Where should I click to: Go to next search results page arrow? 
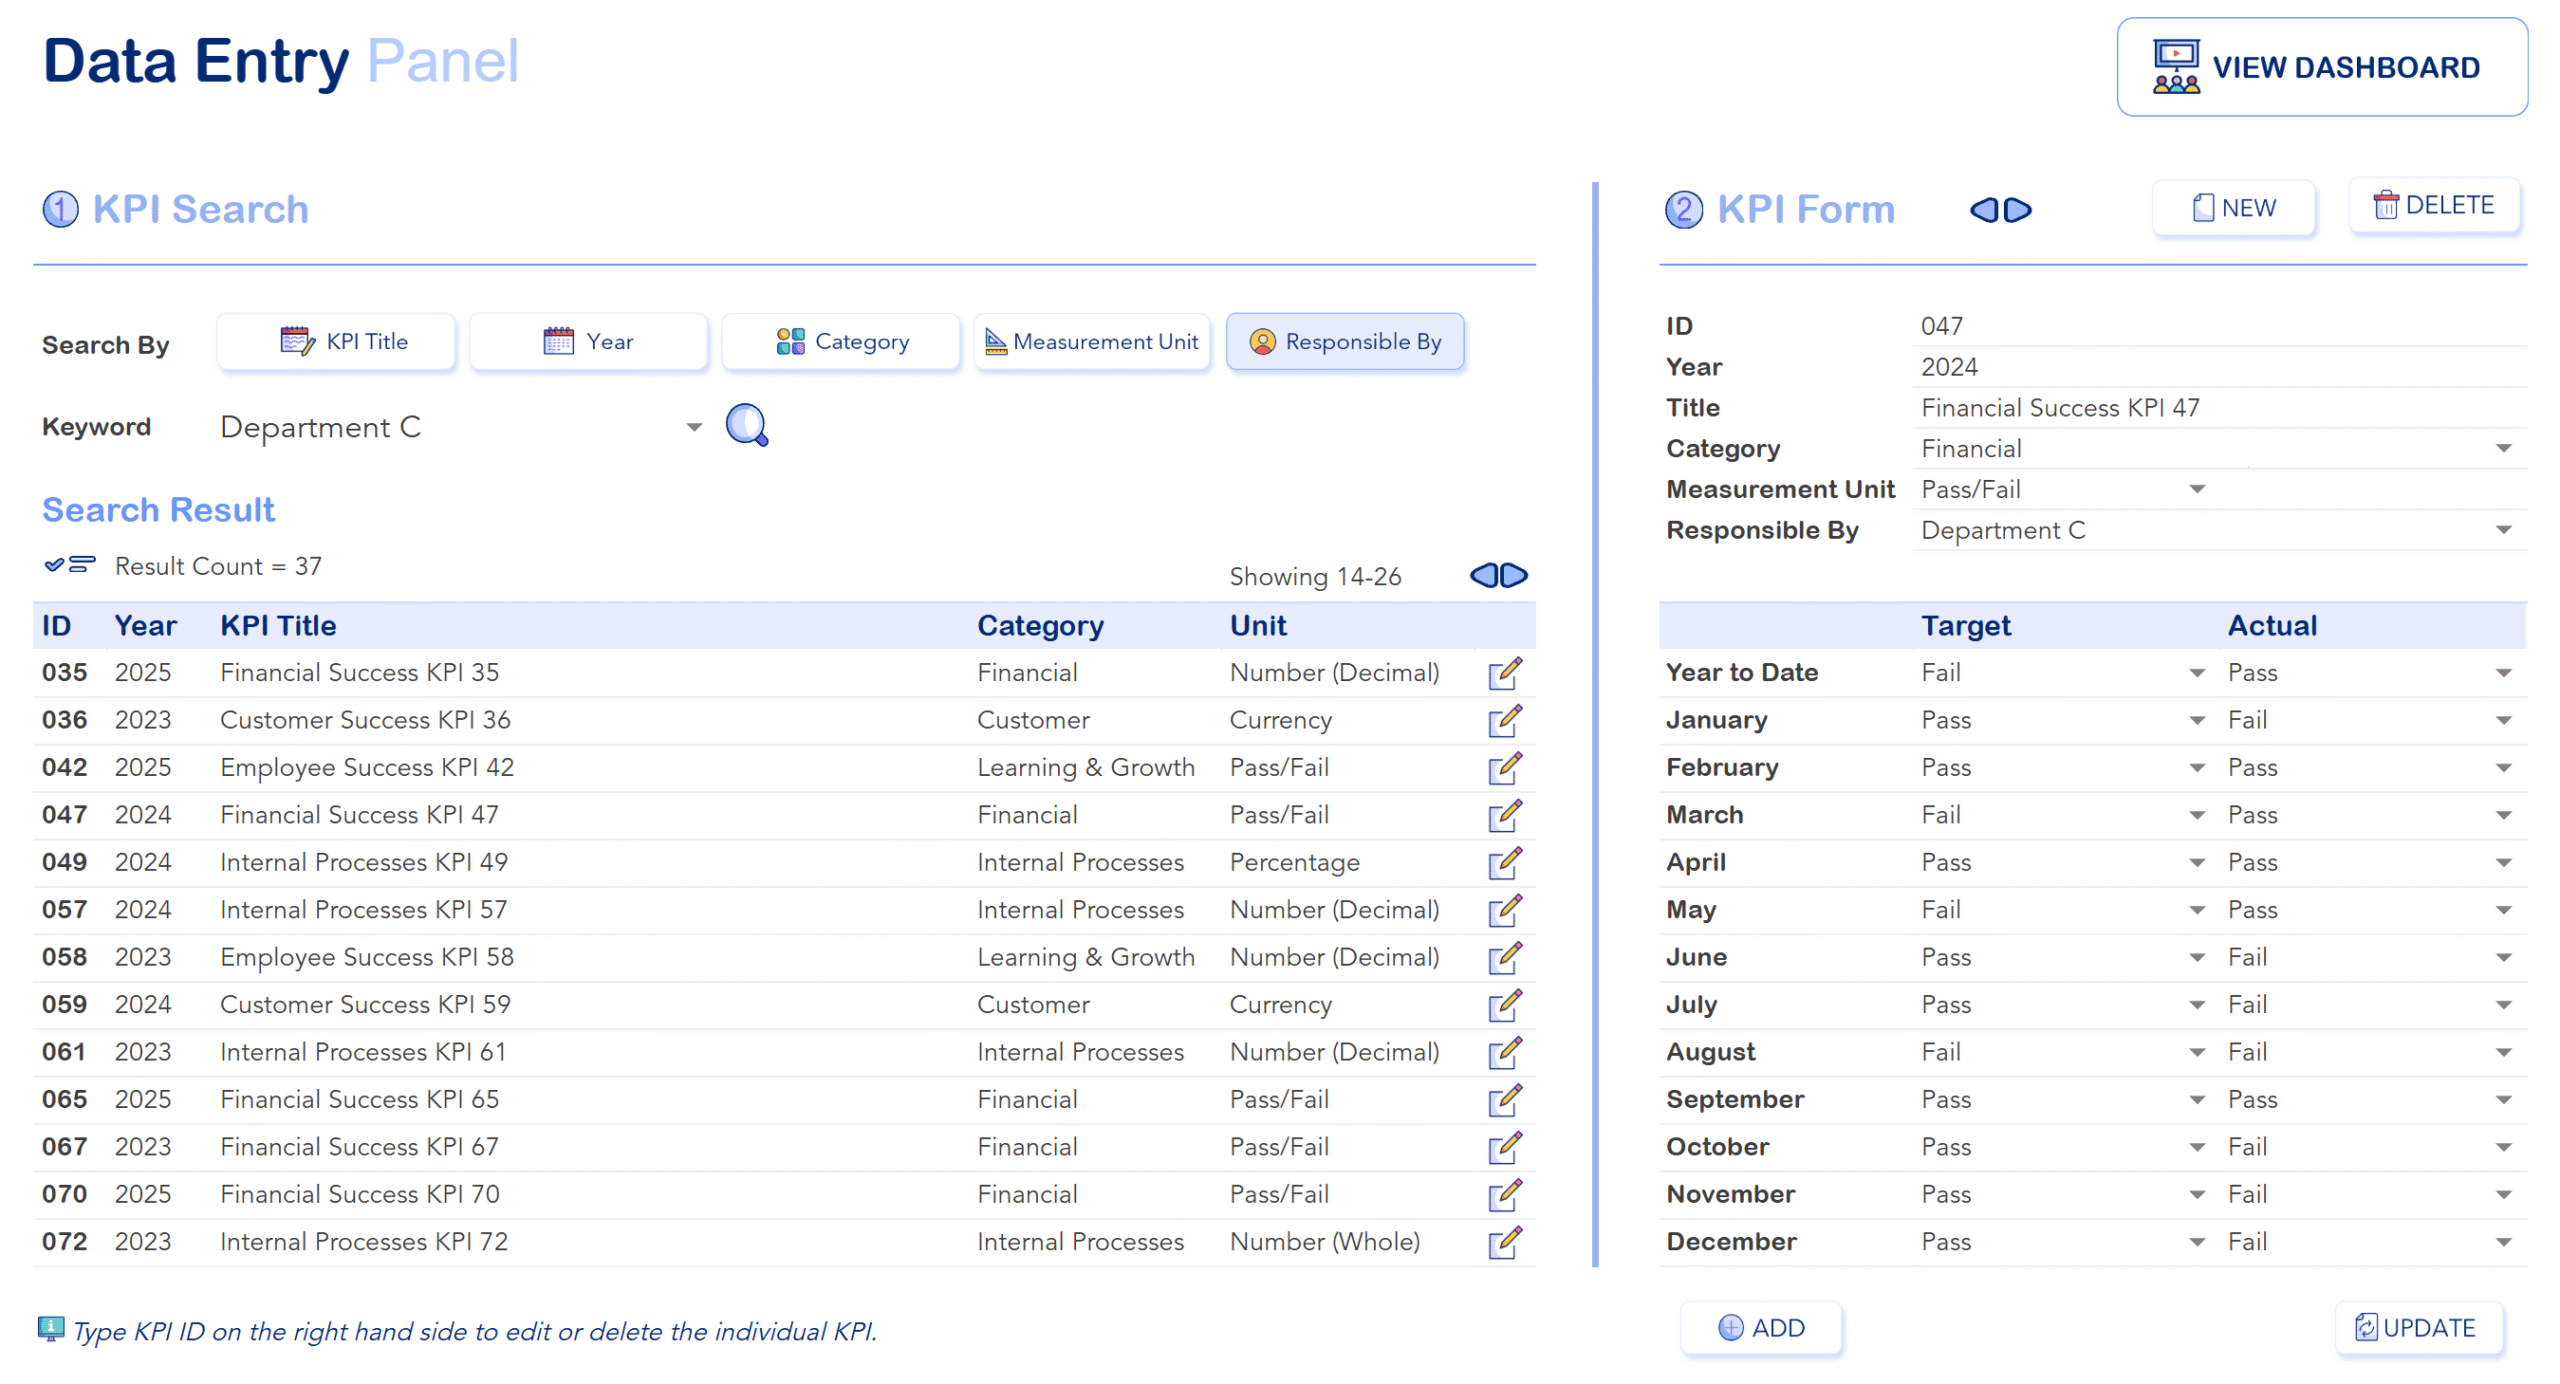click(x=1514, y=576)
